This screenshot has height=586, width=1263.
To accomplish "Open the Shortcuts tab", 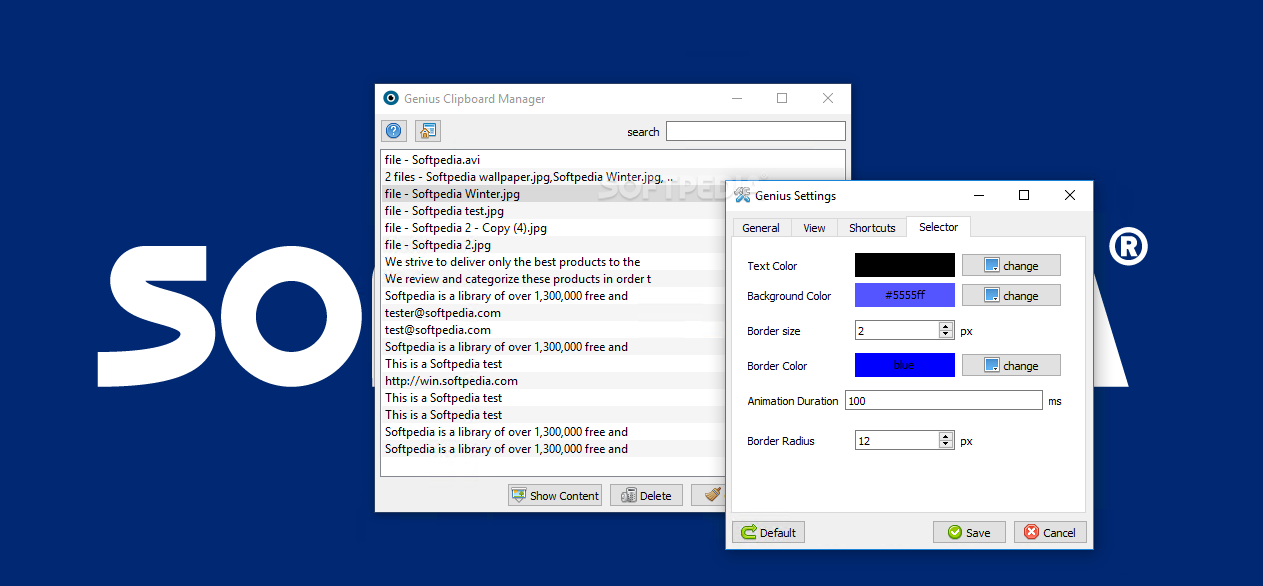I will [872, 228].
